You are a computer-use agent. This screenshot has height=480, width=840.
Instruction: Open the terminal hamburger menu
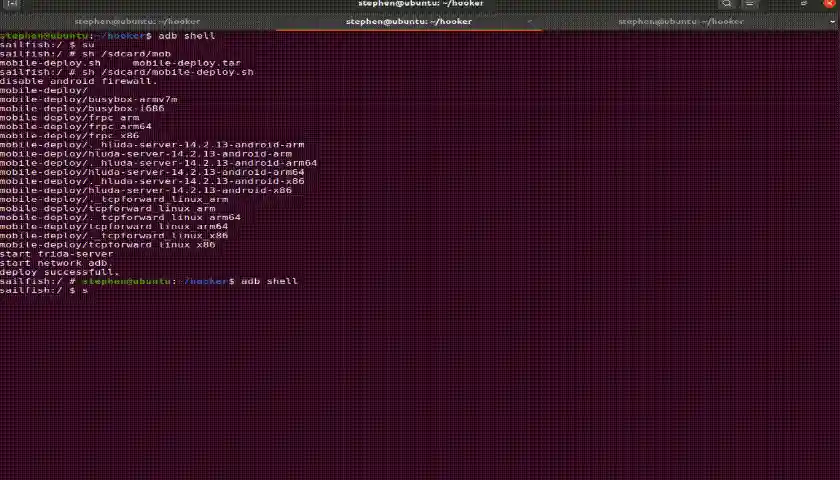coord(748,4)
